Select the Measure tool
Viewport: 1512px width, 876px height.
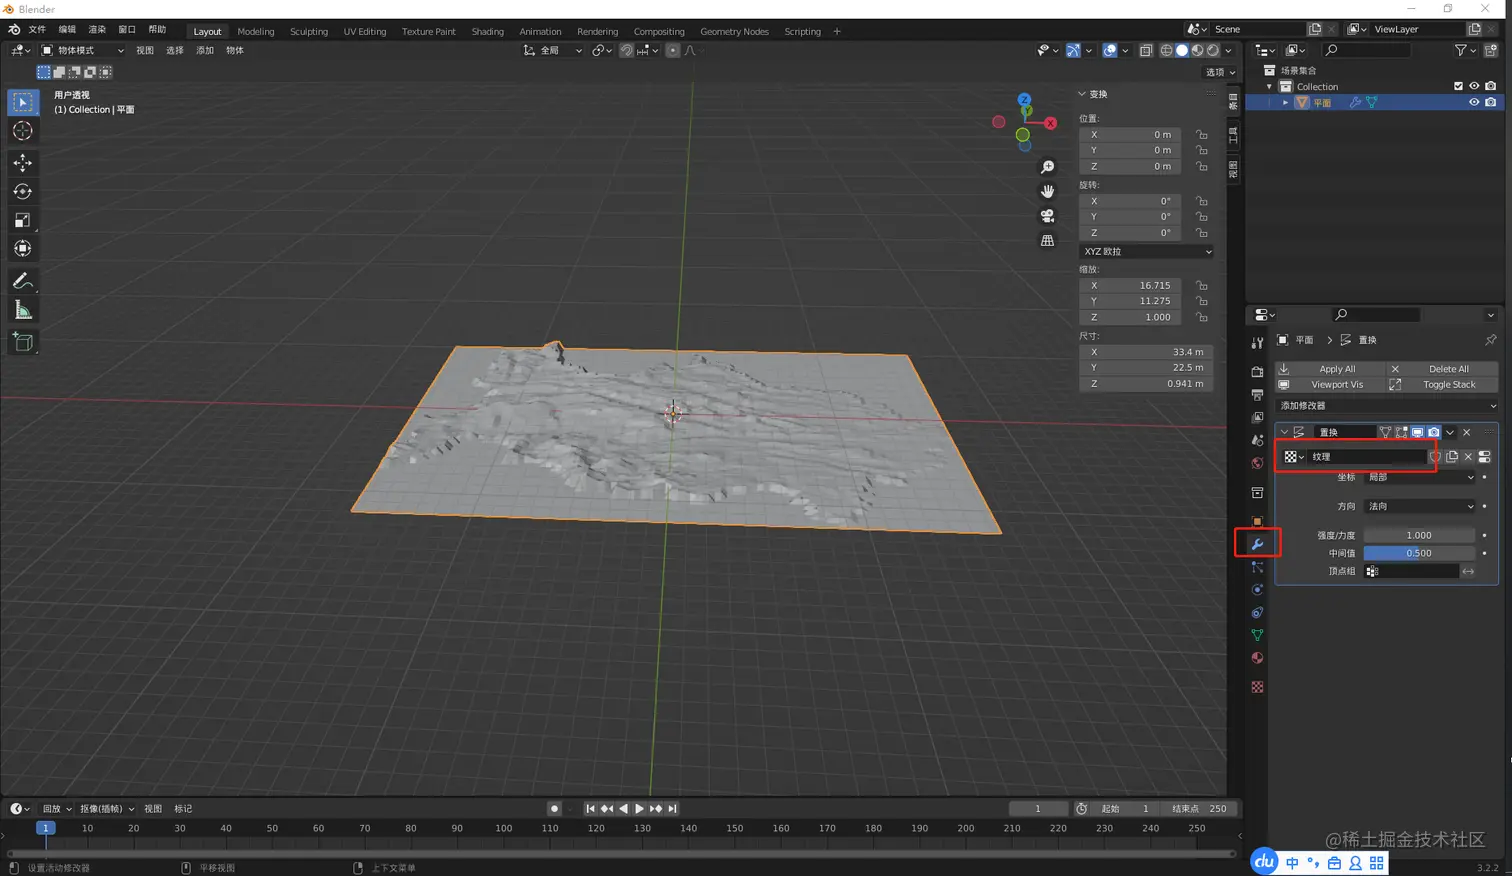23,311
